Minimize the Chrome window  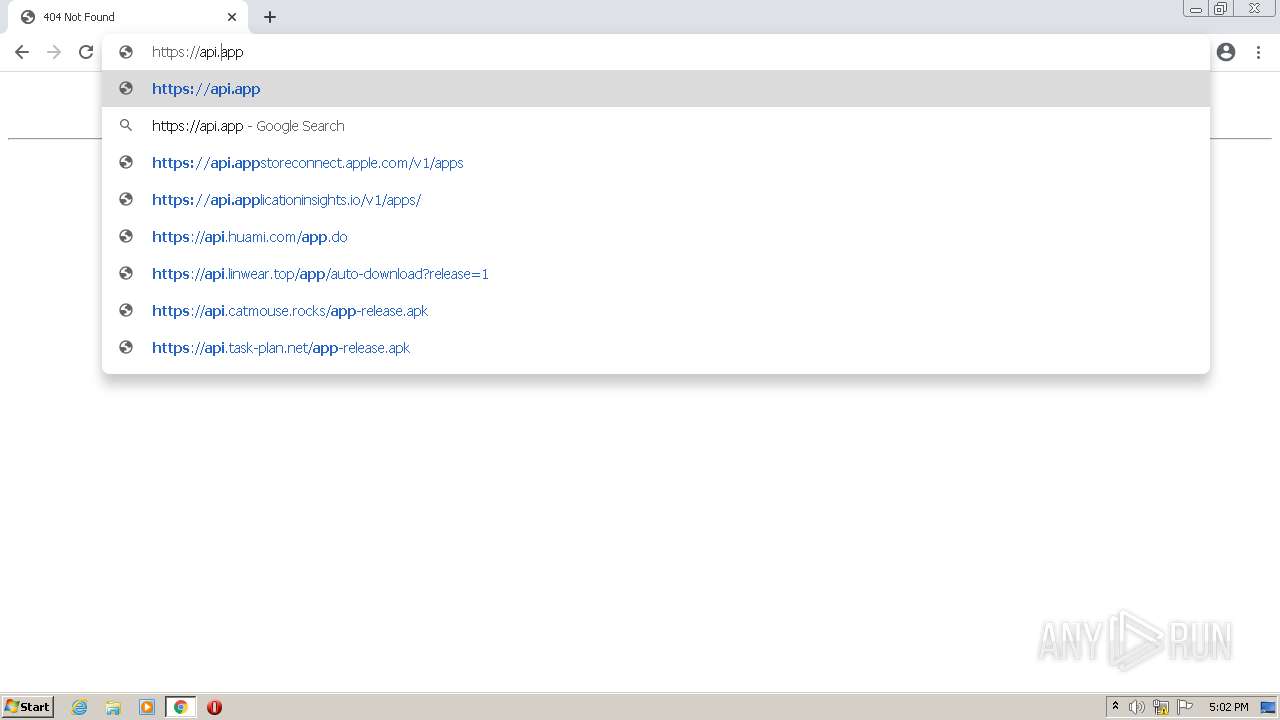coord(1196,9)
